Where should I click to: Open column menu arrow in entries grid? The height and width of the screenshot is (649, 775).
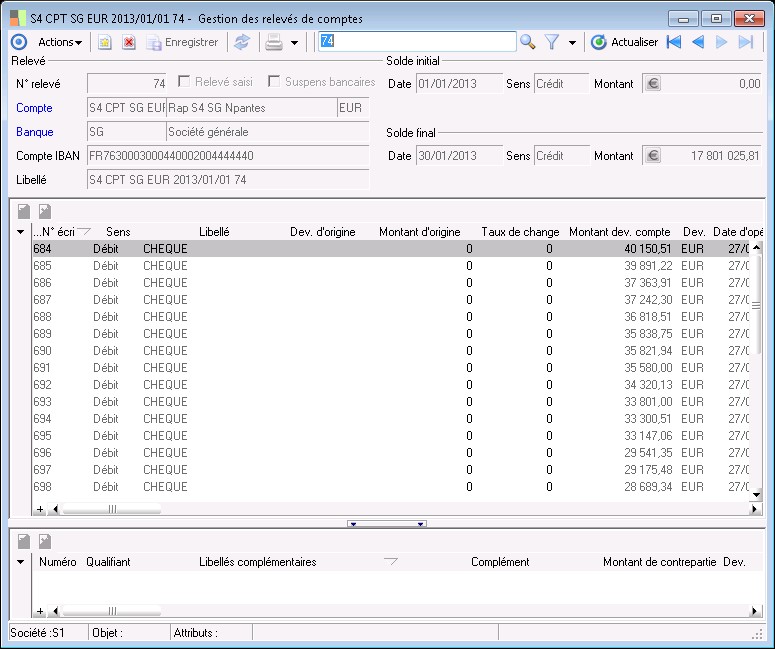[x=21, y=232]
